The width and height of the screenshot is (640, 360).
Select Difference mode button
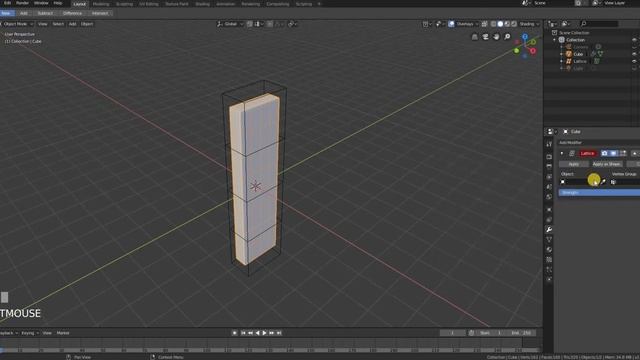pyautogui.click(x=72, y=13)
